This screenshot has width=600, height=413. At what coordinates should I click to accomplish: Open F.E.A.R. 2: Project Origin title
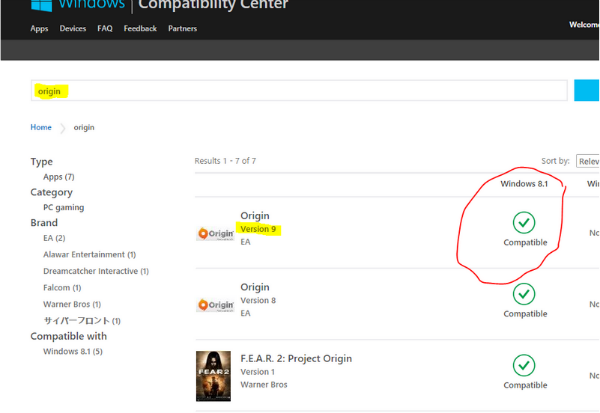click(296, 359)
